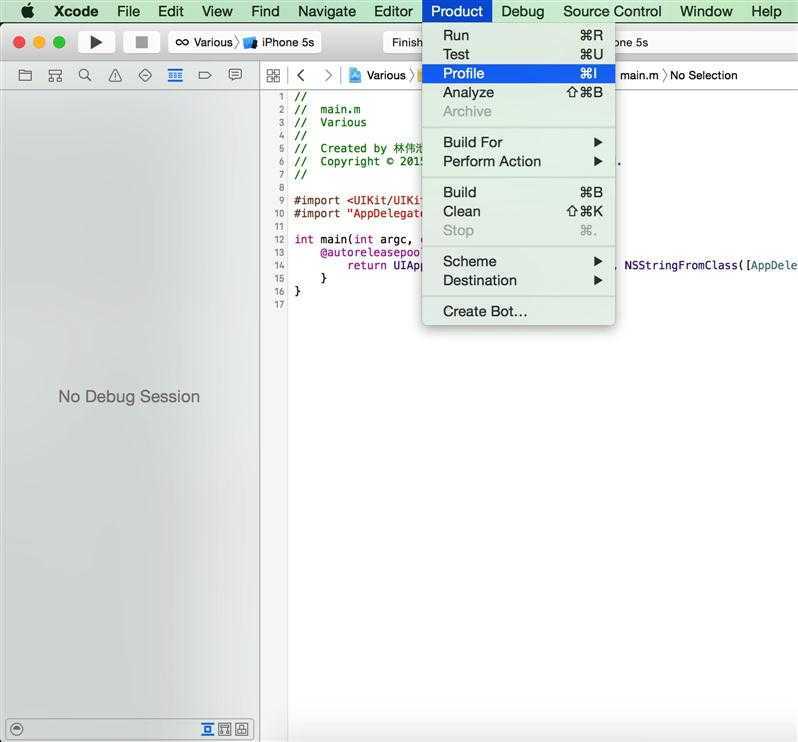The height and width of the screenshot is (742, 798).
Task: Choose Create Bot… menu item
Action: pos(519,311)
